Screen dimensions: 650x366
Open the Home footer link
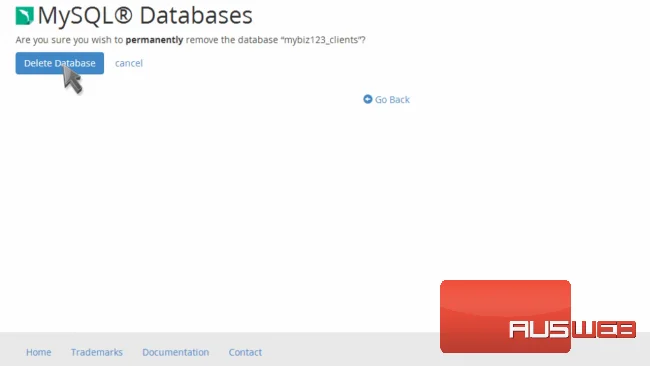(x=39, y=352)
